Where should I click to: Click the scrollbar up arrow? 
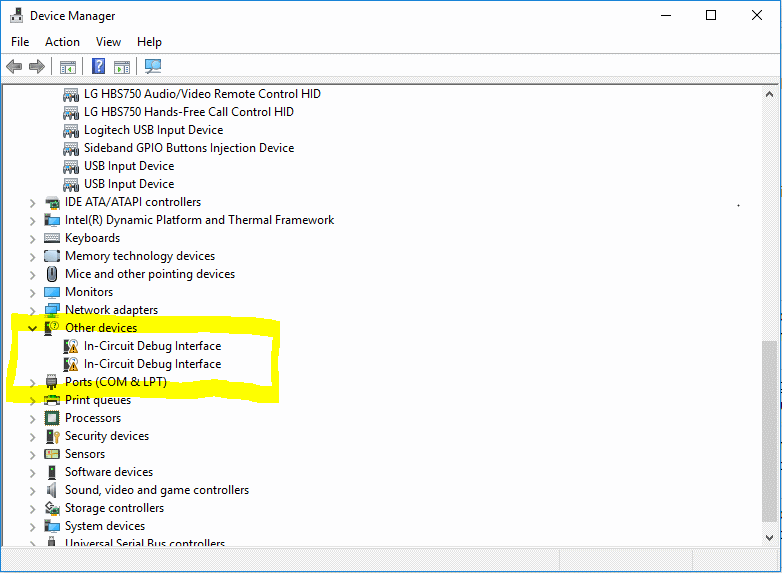(x=769, y=94)
